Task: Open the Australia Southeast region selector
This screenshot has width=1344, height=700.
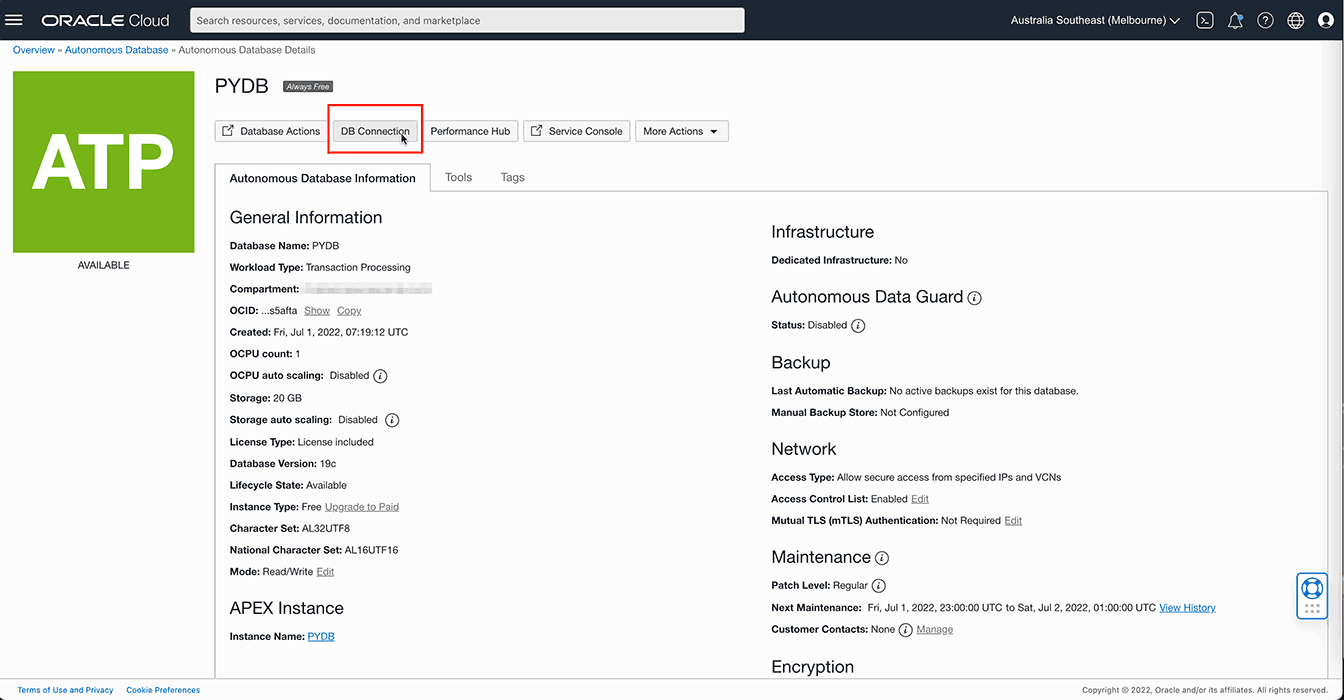Action: (x=1094, y=19)
